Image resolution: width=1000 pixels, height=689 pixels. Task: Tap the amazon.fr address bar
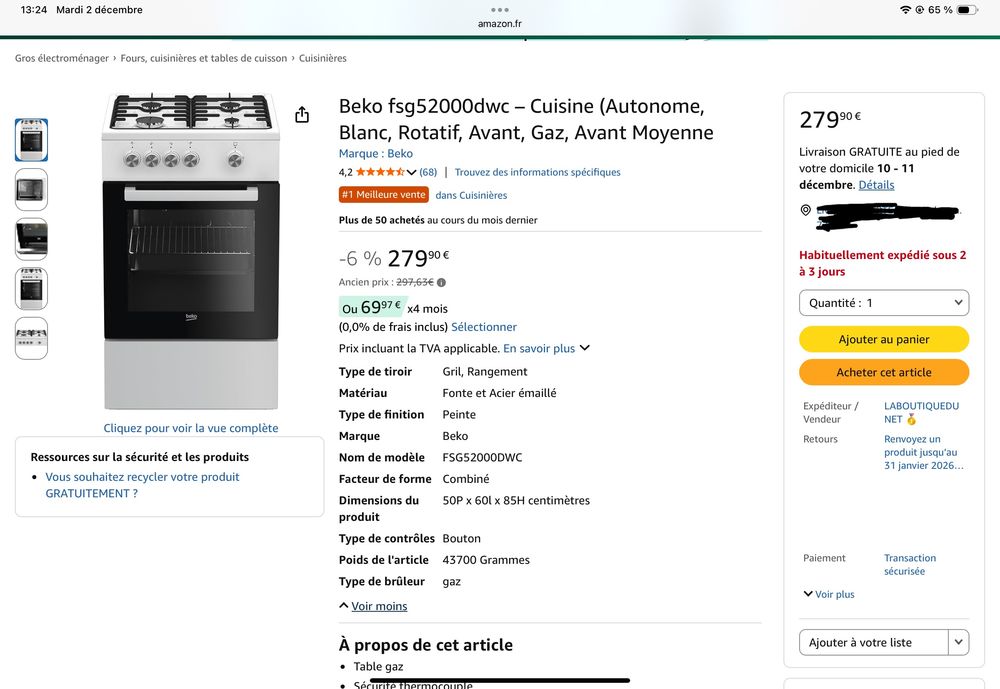[499, 24]
